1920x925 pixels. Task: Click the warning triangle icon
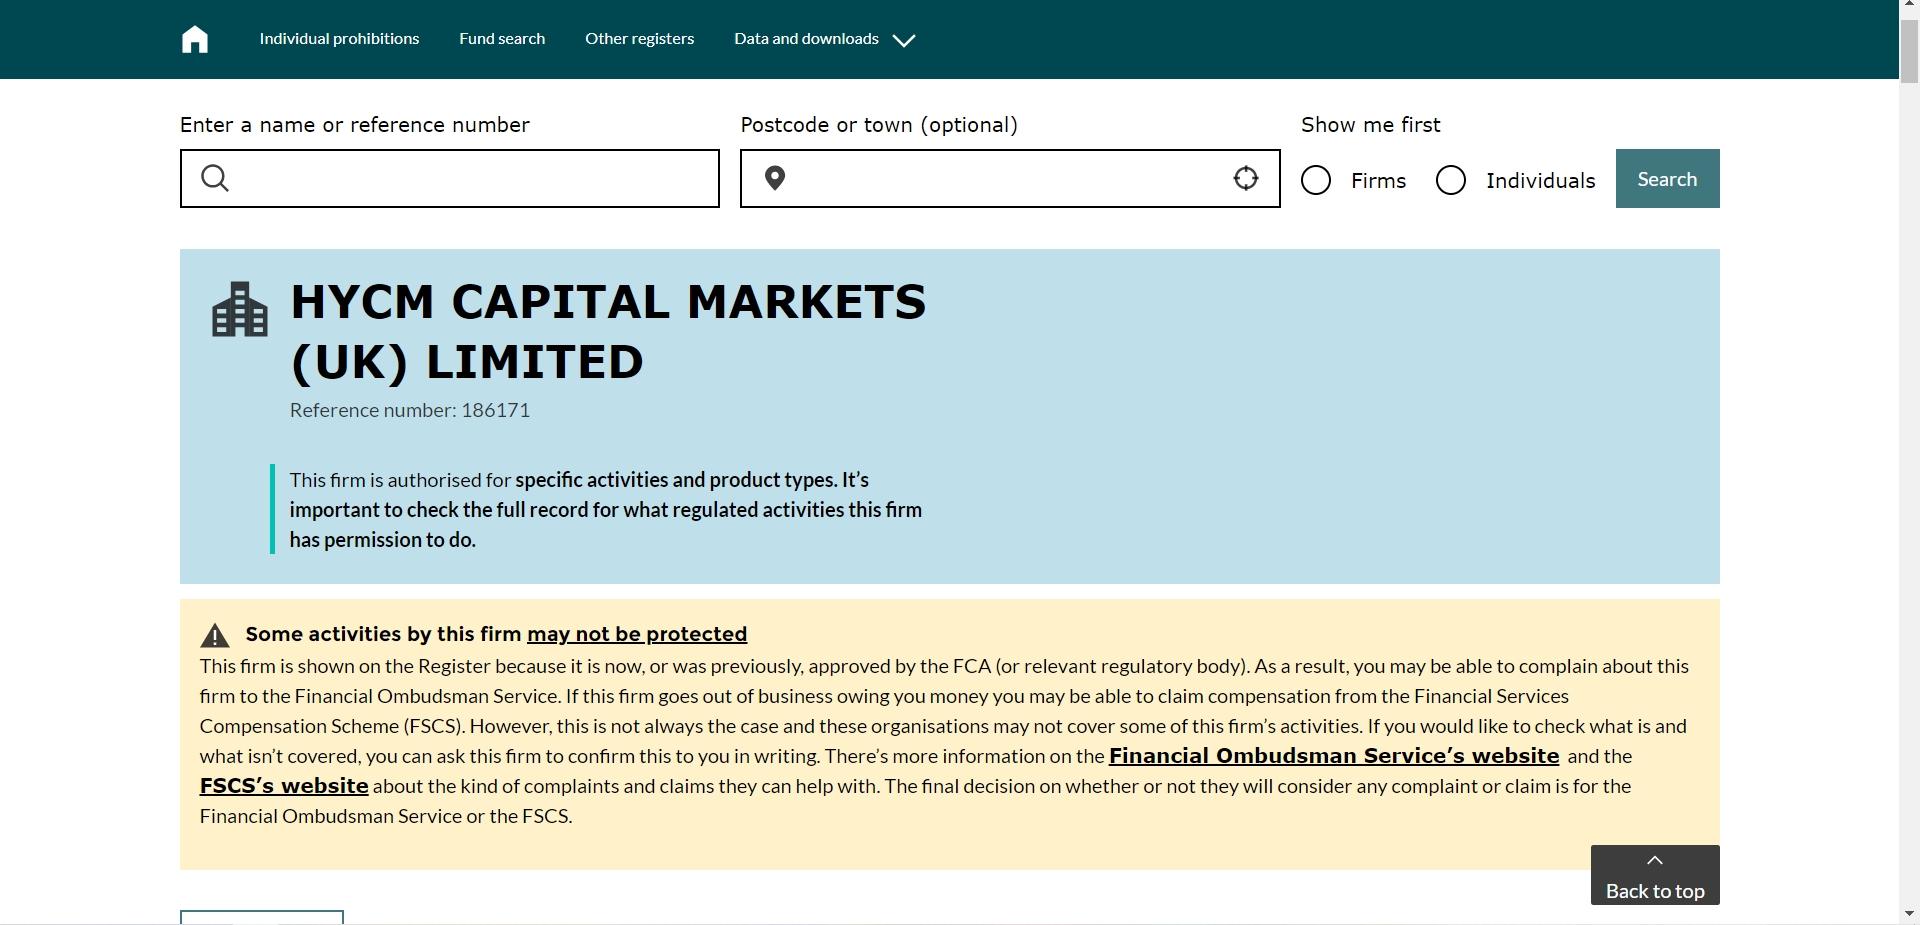coord(215,635)
